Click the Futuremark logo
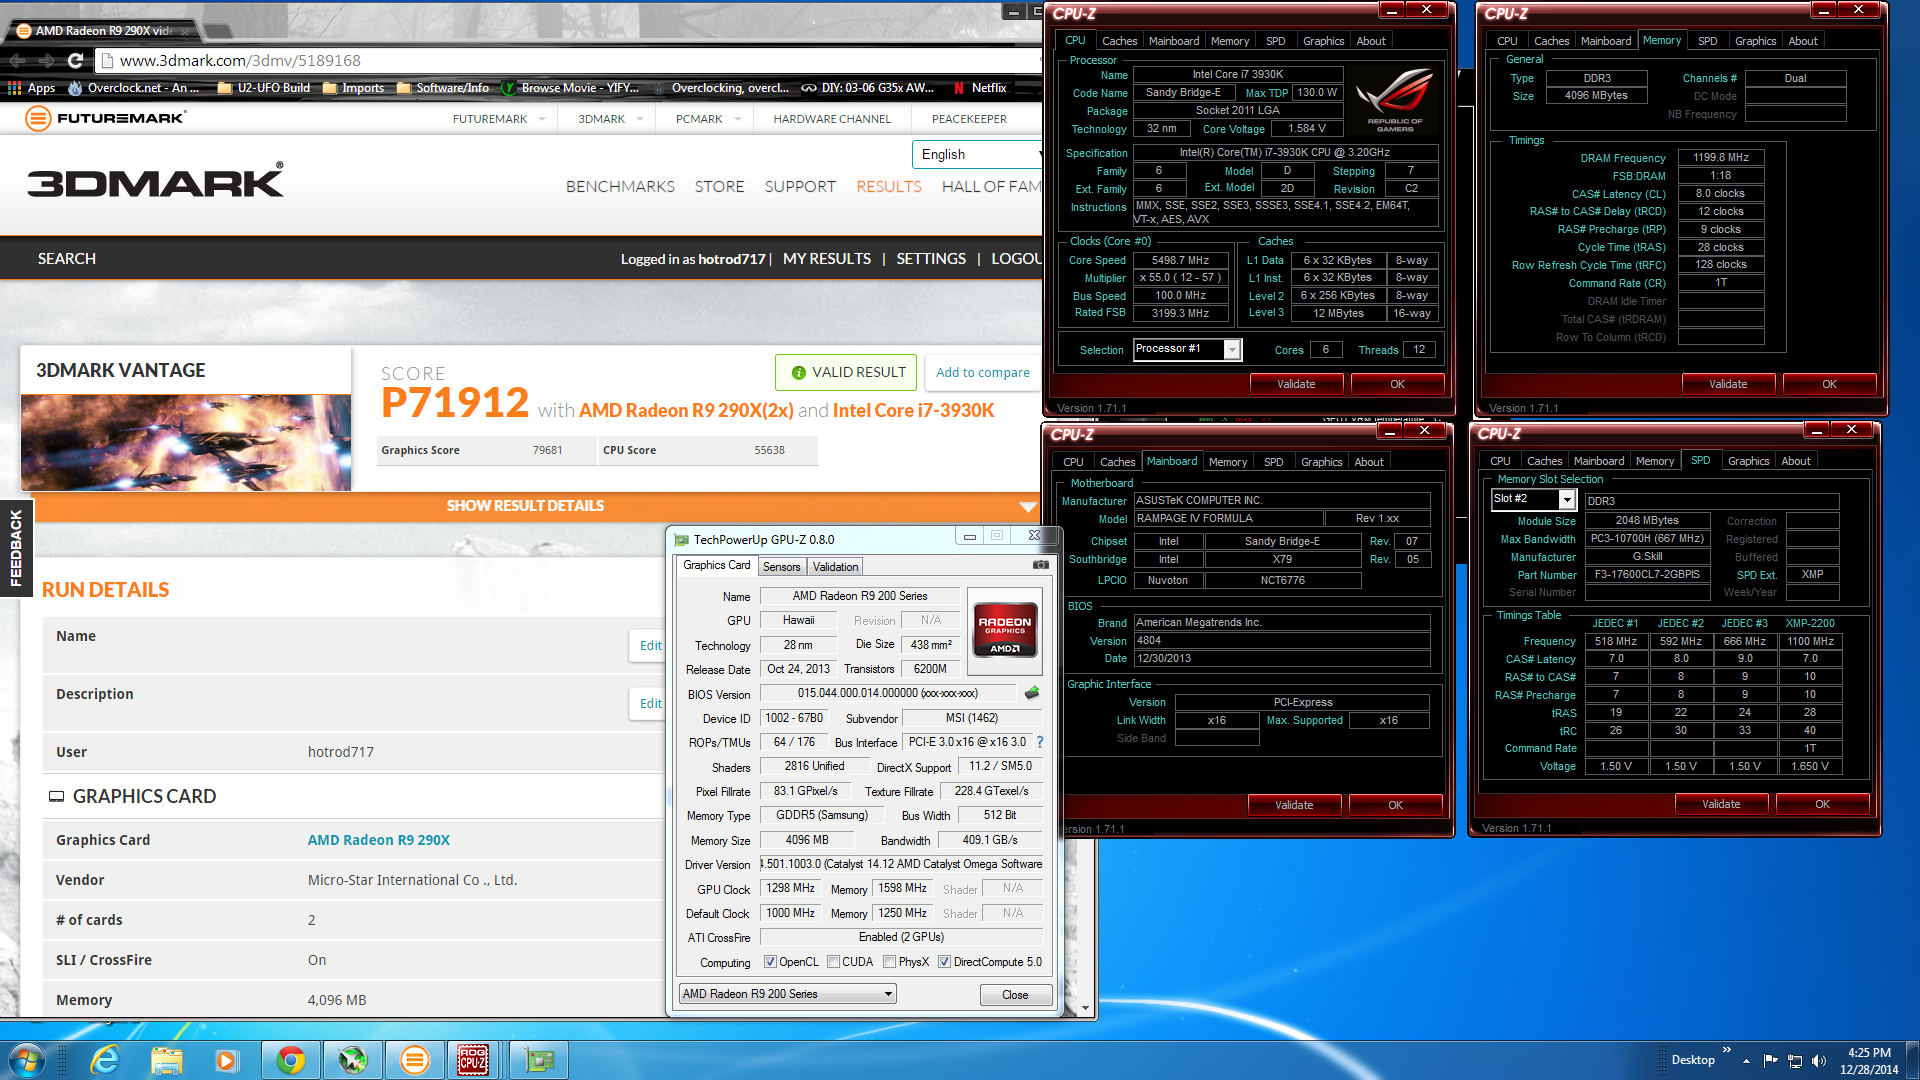The height and width of the screenshot is (1080, 1920). 106,119
